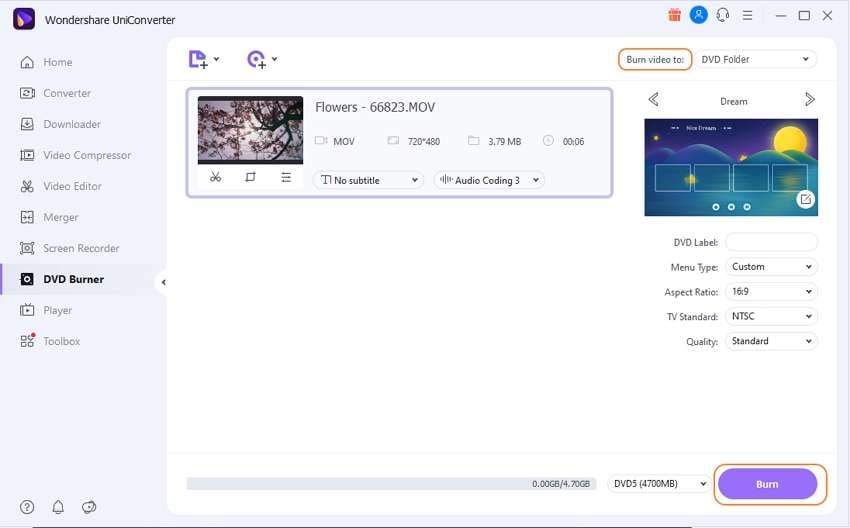Click the feedback chat icon at bottom left
This screenshot has width=850, height=528.
click(x=89, y=507)
